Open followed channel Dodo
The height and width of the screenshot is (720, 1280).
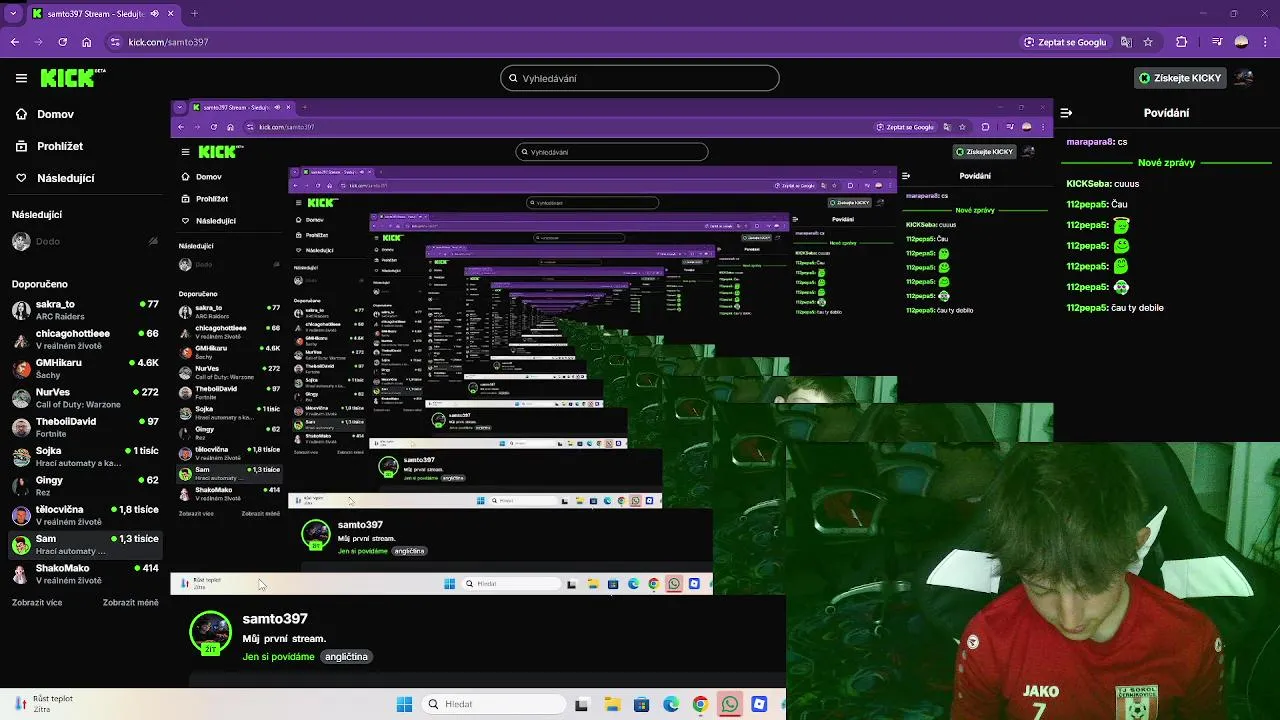tap(84, 241)
